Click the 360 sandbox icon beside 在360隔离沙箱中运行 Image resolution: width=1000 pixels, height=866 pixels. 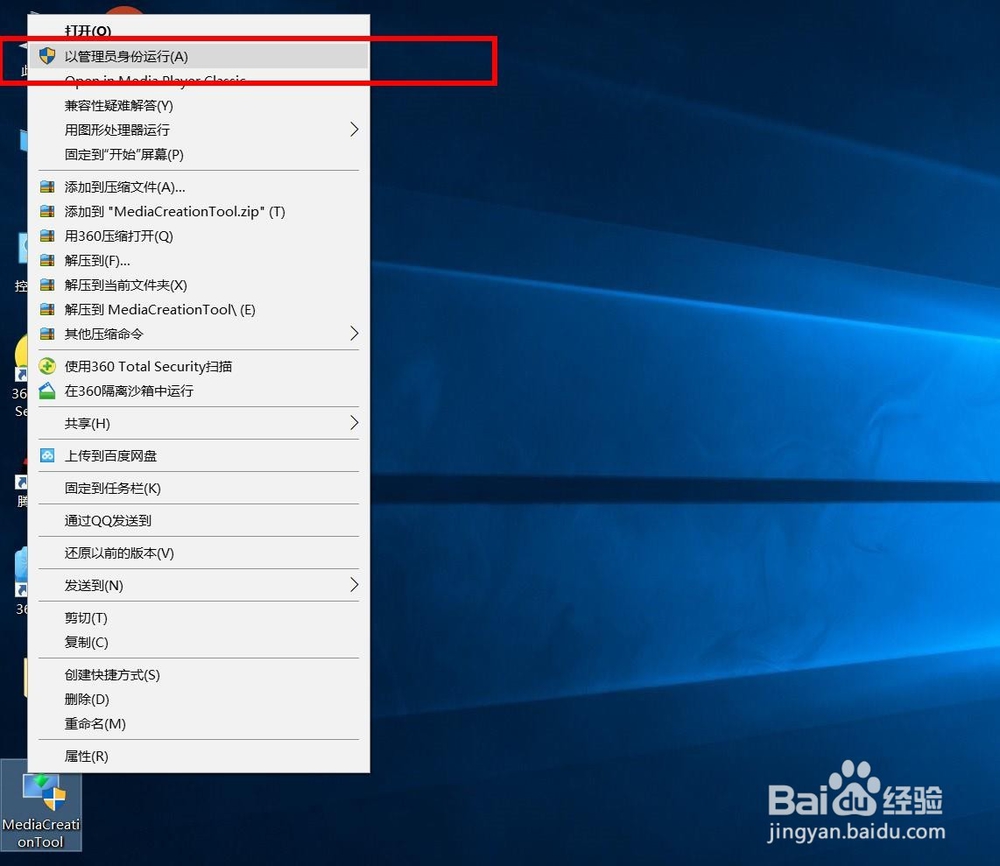click(47, 391)
